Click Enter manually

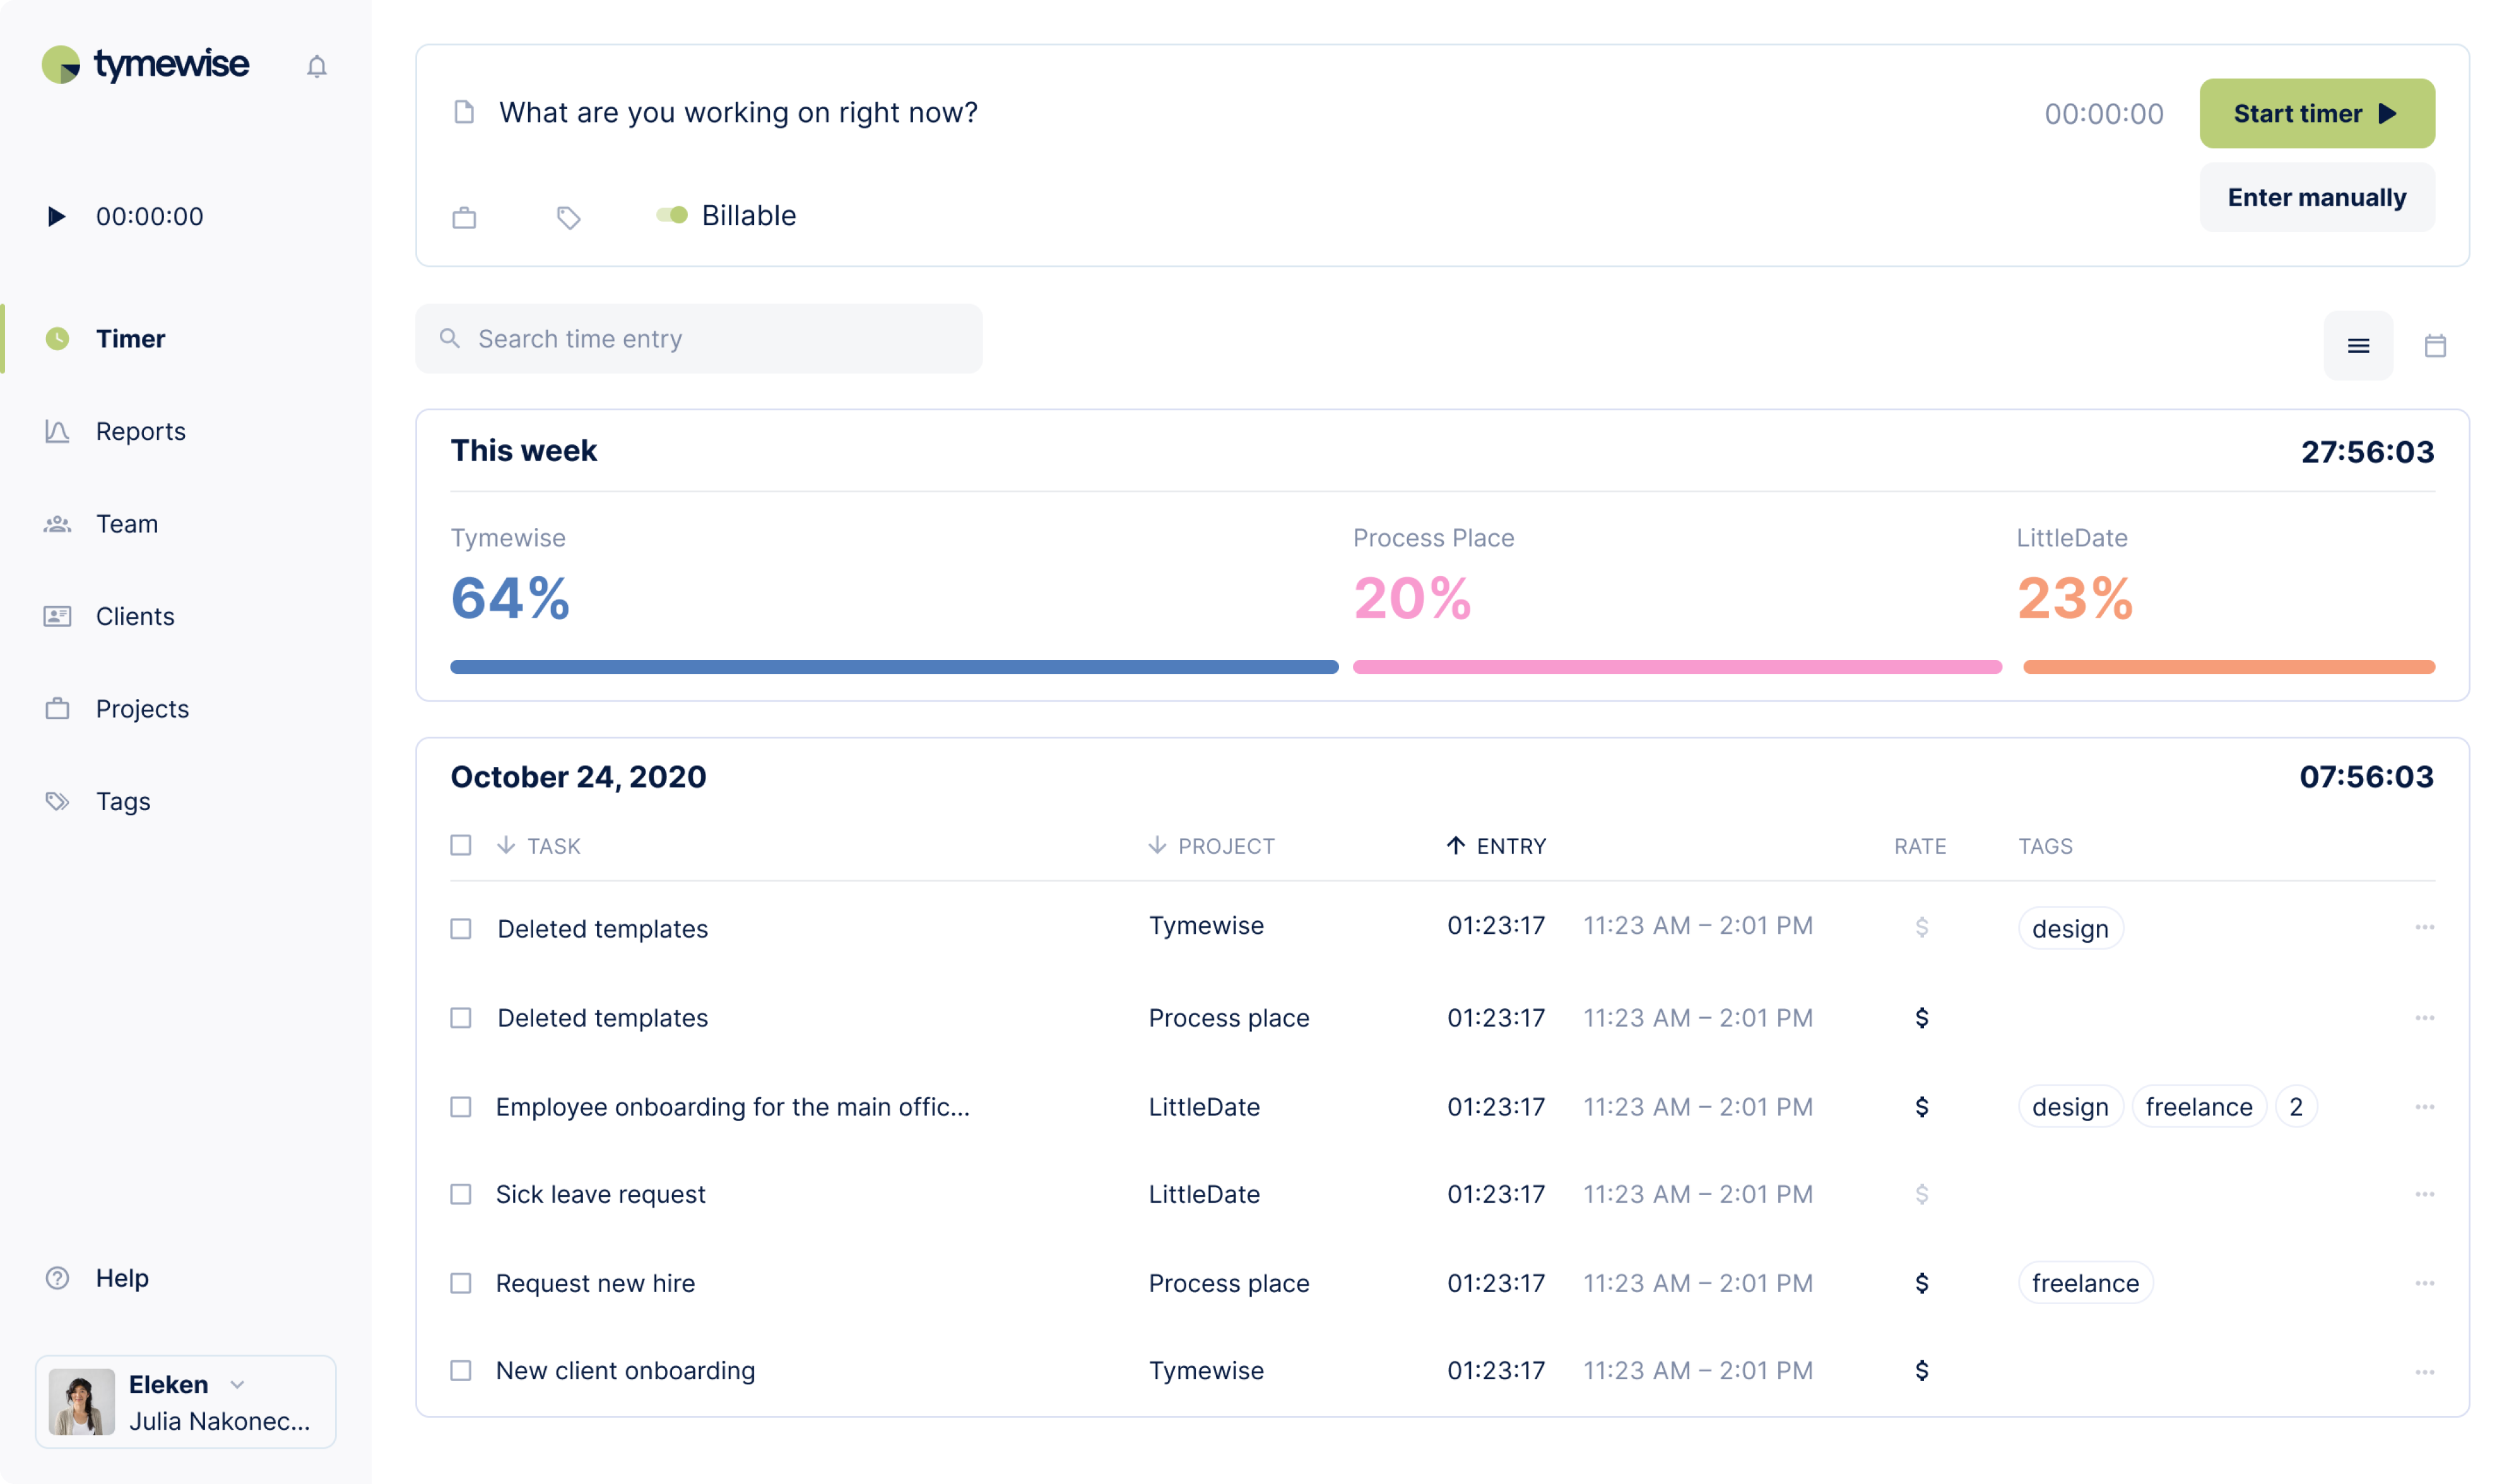[x=2317, y=197]
